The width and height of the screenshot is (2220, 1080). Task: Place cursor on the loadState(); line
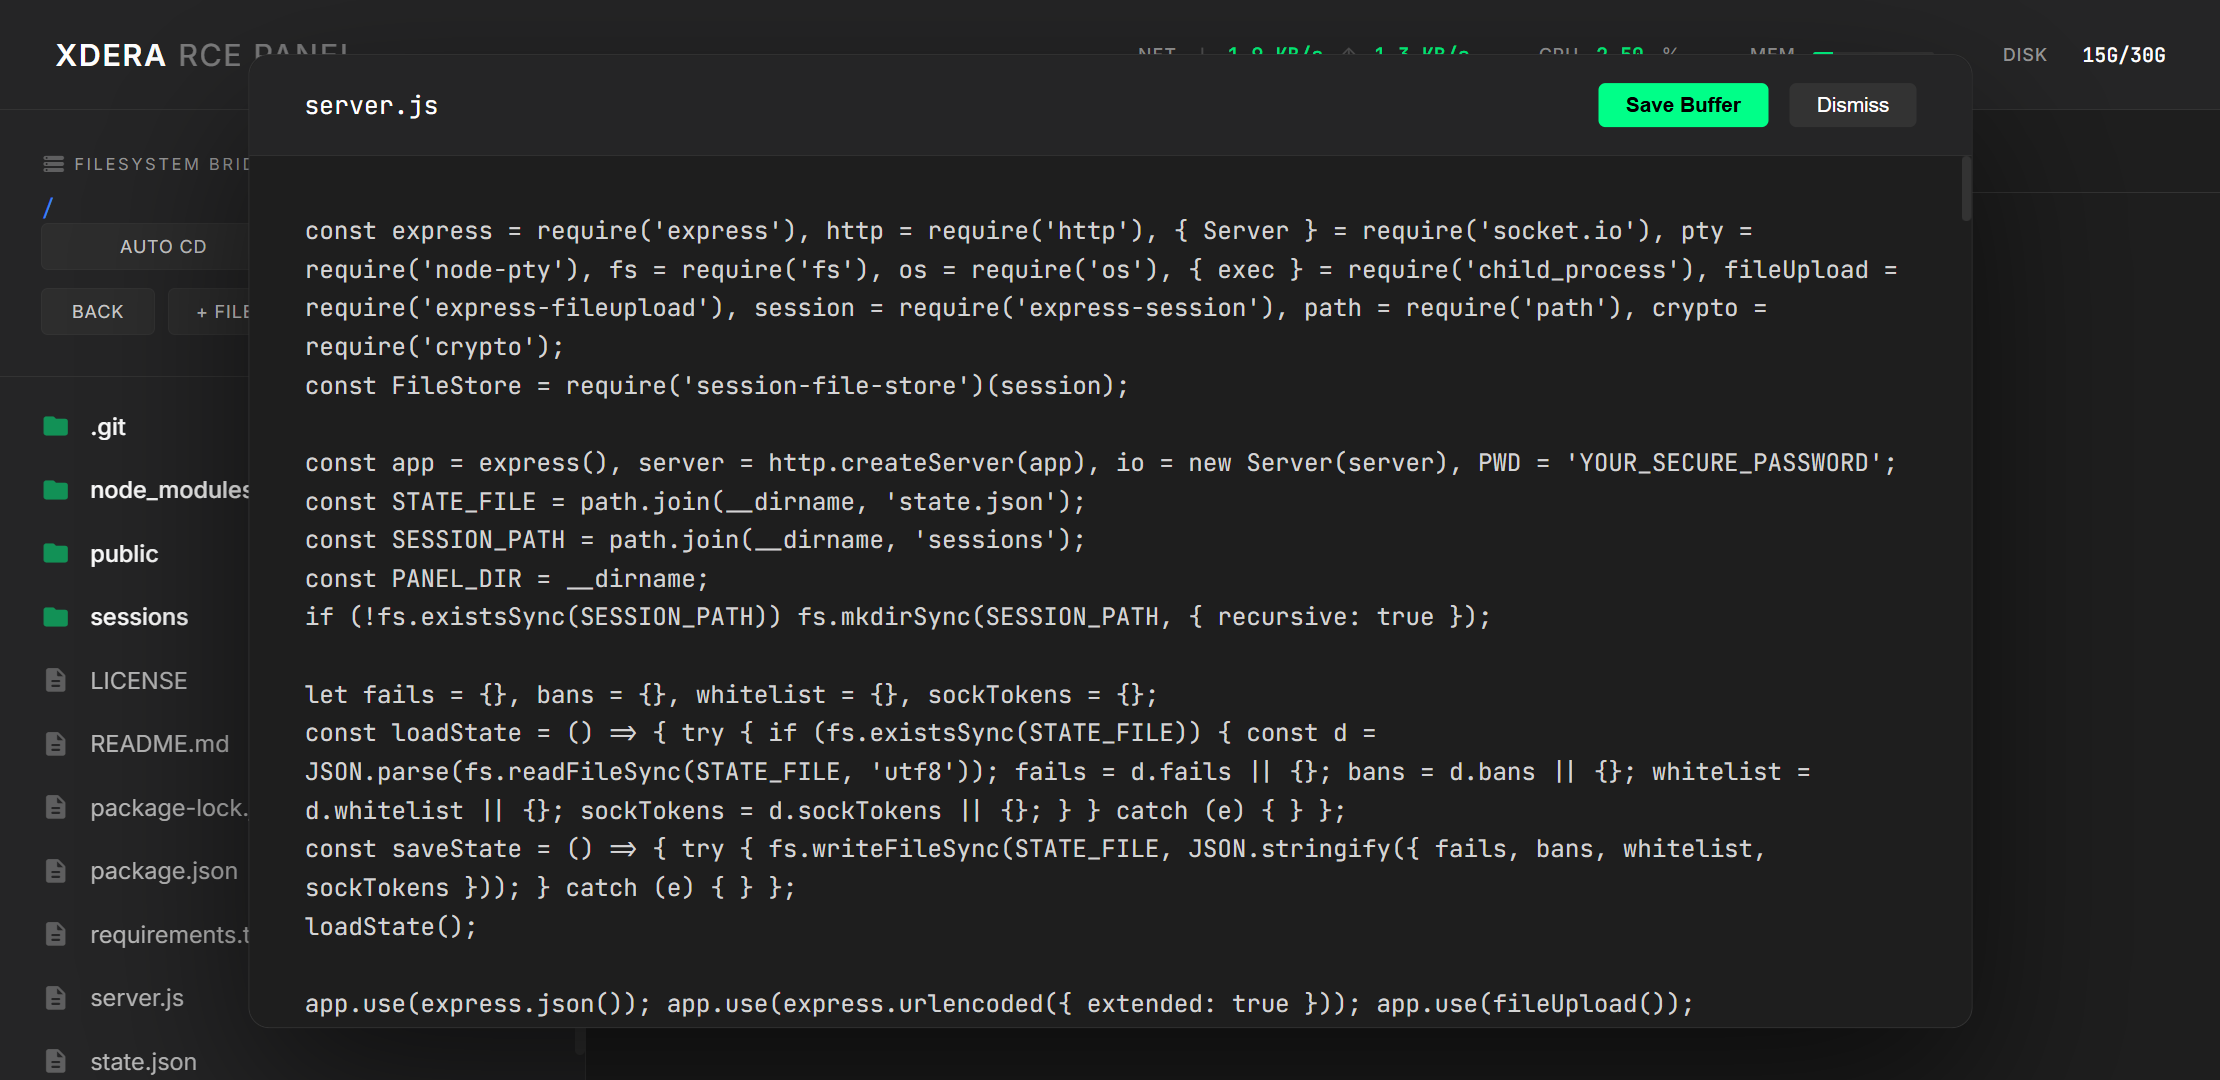pos(391,927)
